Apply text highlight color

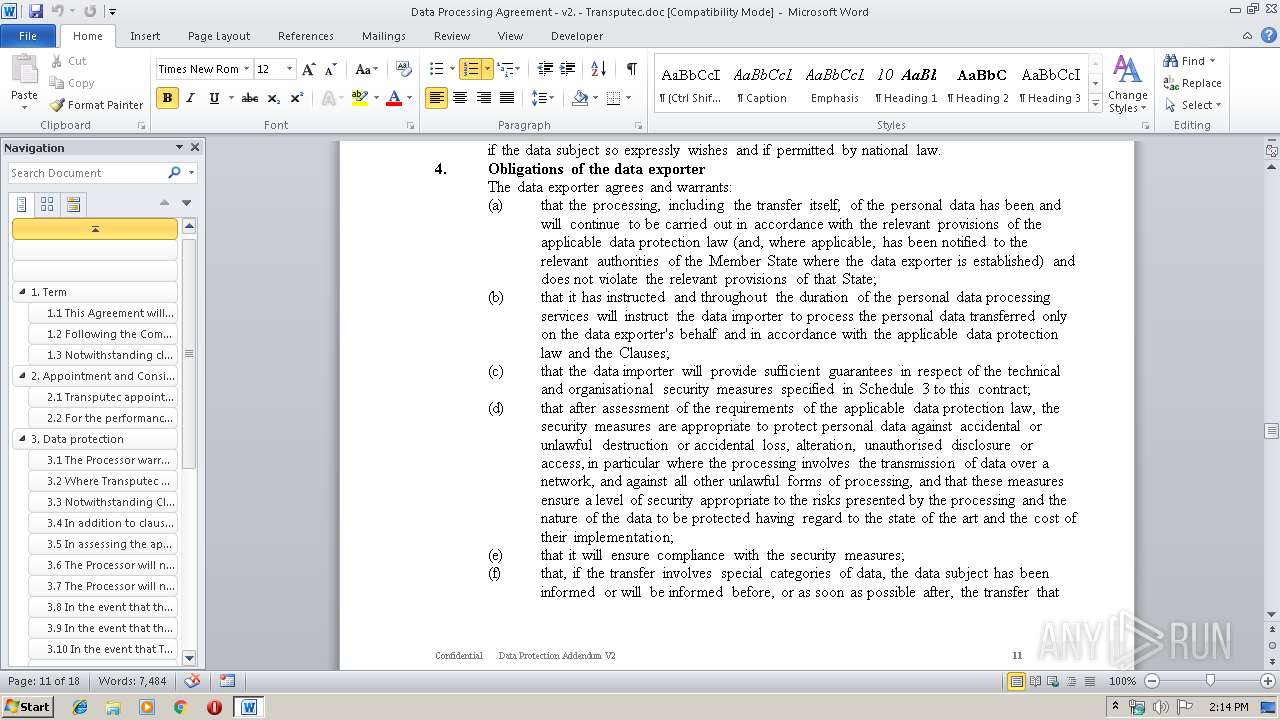(x=359, y=98)
